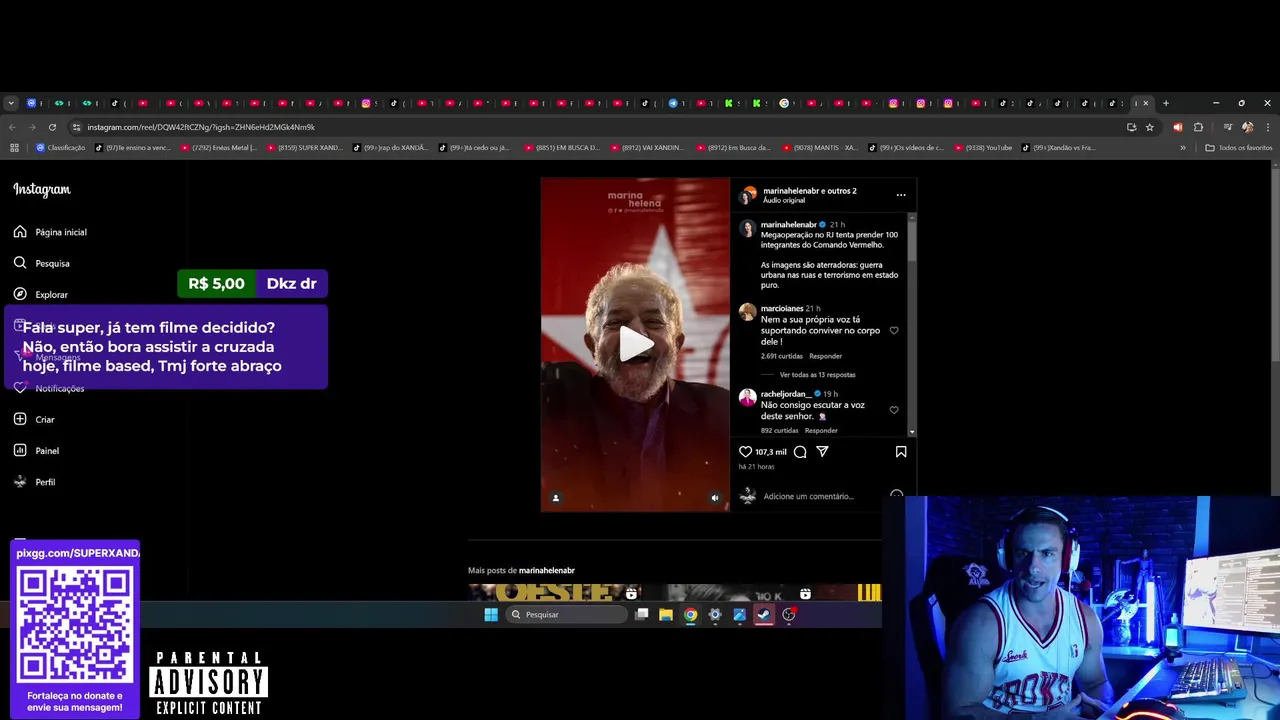Open (8159) SUPER XAND... bookmark

[305, 148]
